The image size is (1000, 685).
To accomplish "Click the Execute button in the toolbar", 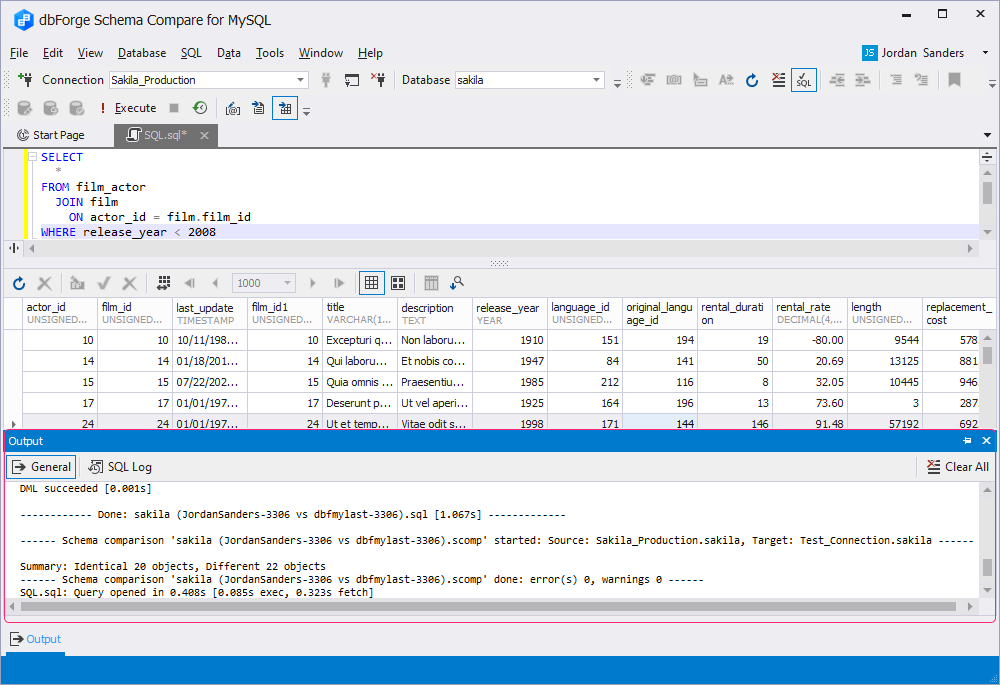I will [128, 108].
